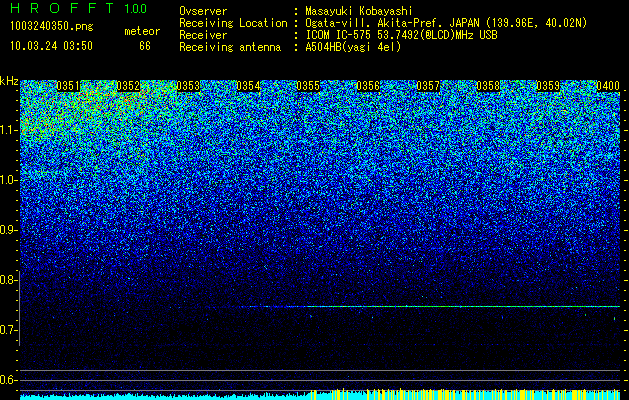This screenshot has width=629, height=400.
Task: Click the ICOM IC-575 receiver text
Action: [401, 35]
